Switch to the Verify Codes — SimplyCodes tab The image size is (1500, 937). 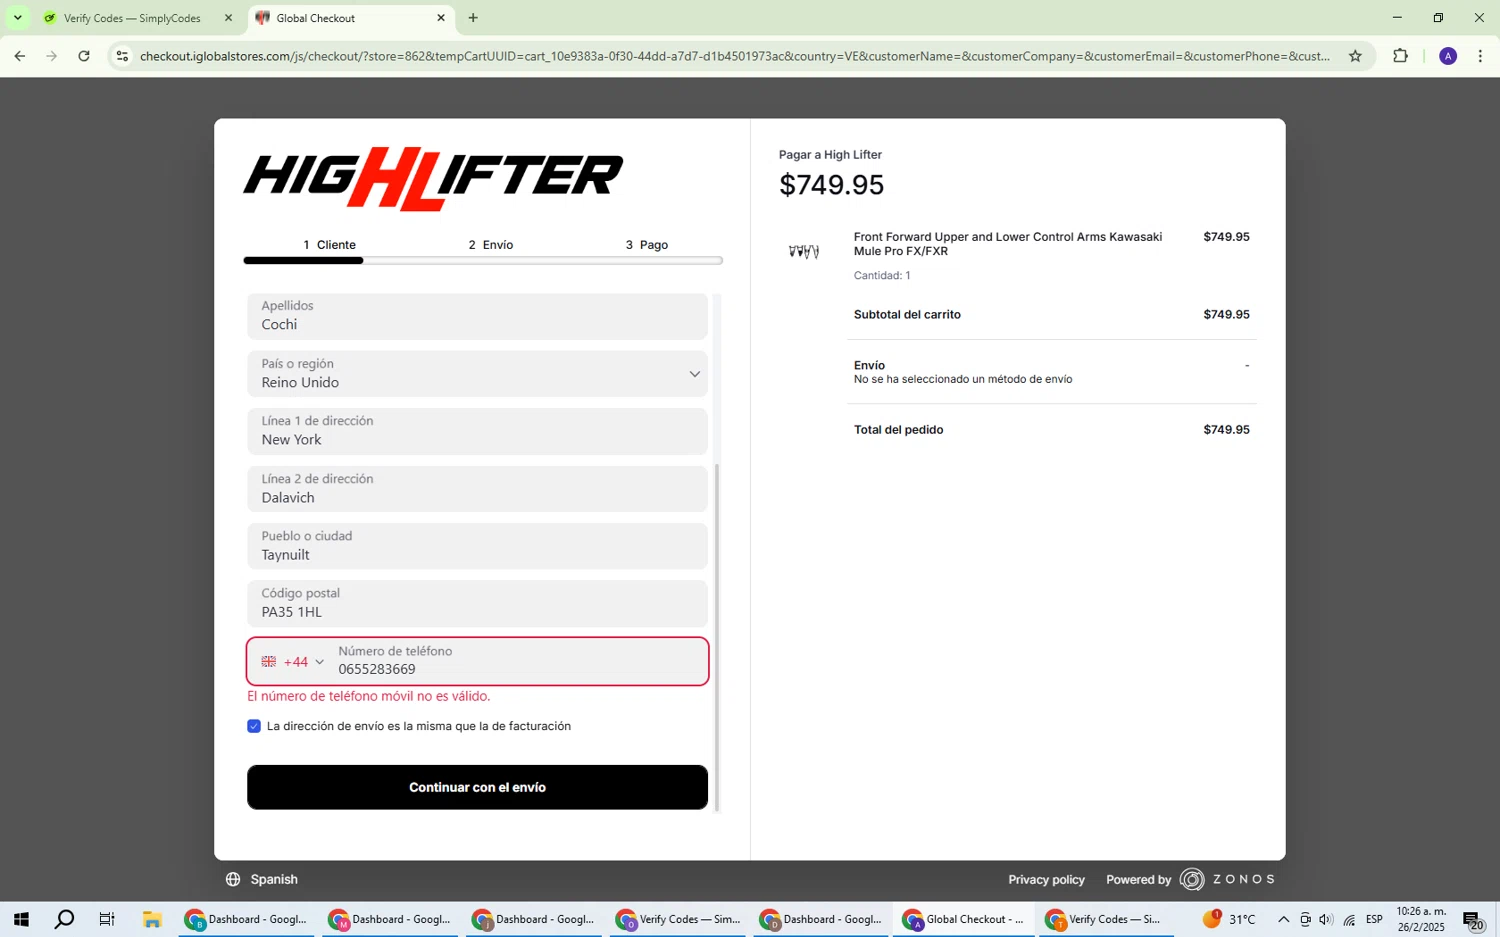(x=132, y=18)
